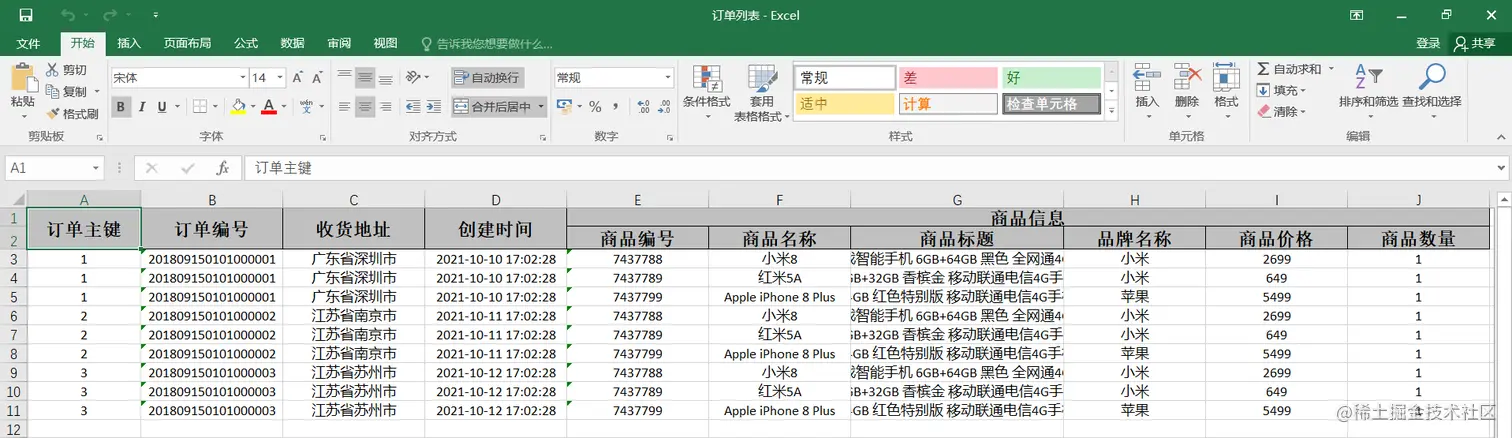Apply the 适中 (Neutral) yellow cell style
1512x438 pixels.
[845, 104]
